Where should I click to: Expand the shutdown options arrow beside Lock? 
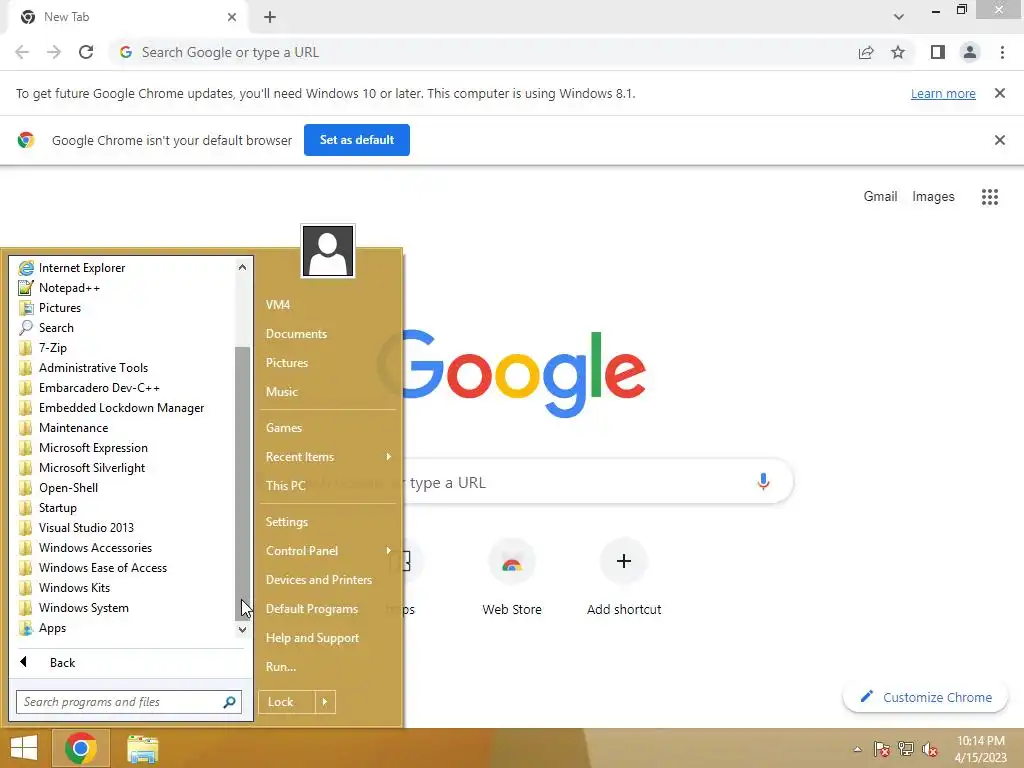click(325, 702)
